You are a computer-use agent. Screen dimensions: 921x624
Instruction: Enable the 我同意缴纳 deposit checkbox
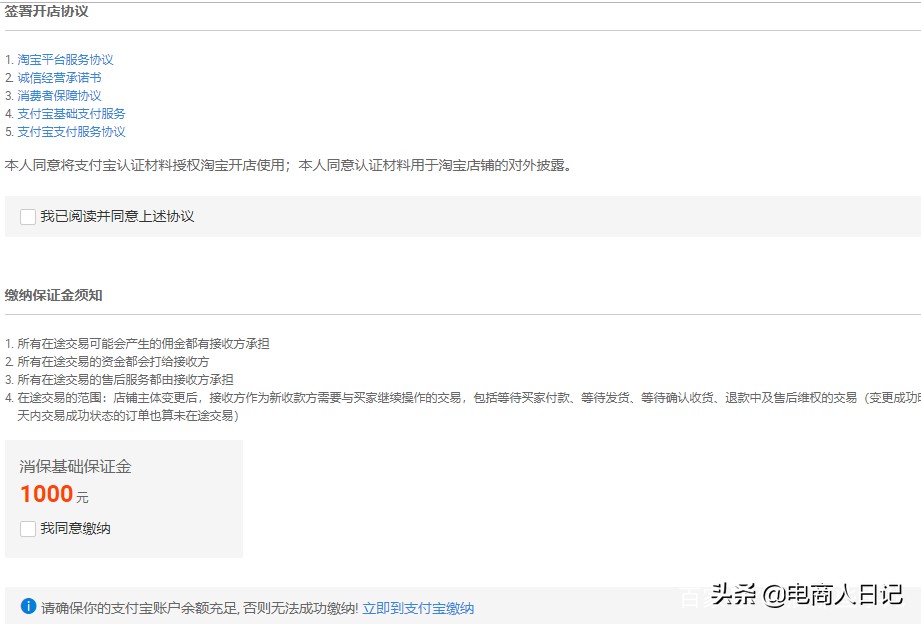pyautogui.click(x=27, y=528)
